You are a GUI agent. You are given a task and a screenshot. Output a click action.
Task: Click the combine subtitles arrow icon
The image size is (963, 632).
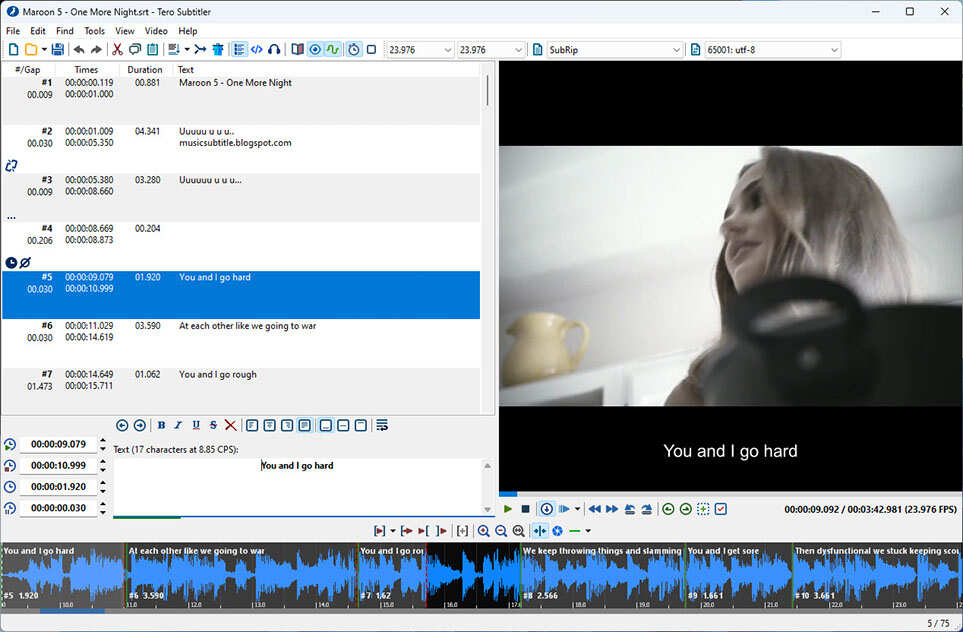coord(200,50)
